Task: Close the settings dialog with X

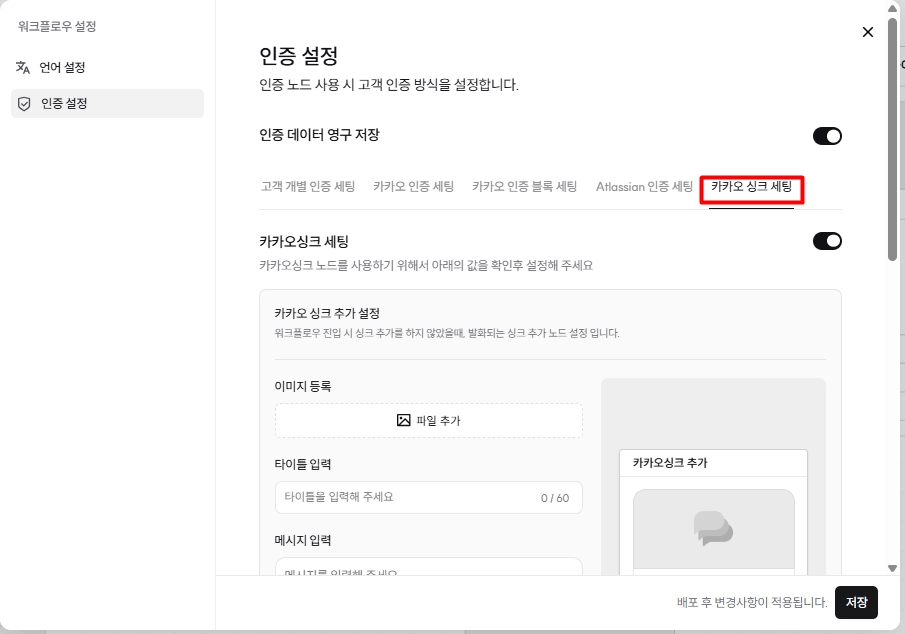Action: 867,32
